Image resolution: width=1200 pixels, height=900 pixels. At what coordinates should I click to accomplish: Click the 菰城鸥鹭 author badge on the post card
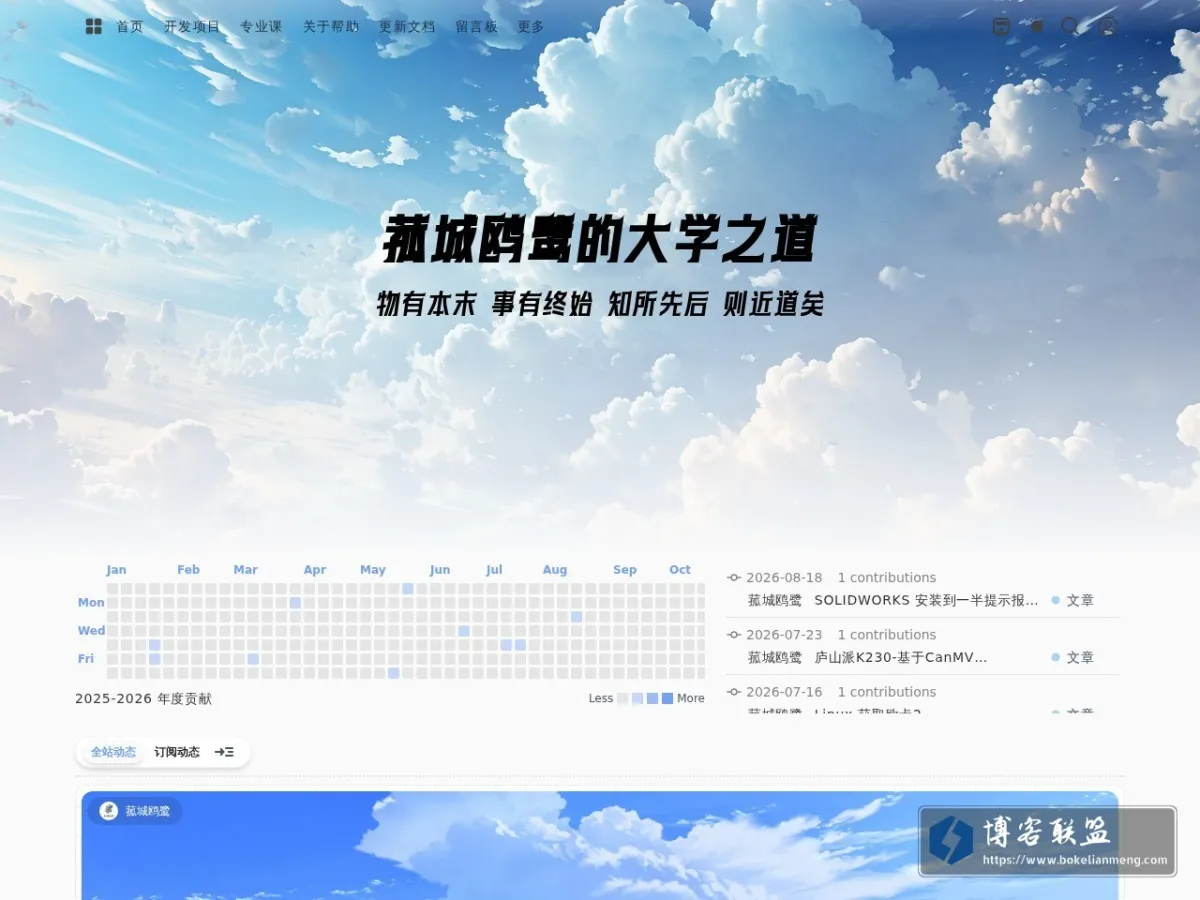point(135,811)
